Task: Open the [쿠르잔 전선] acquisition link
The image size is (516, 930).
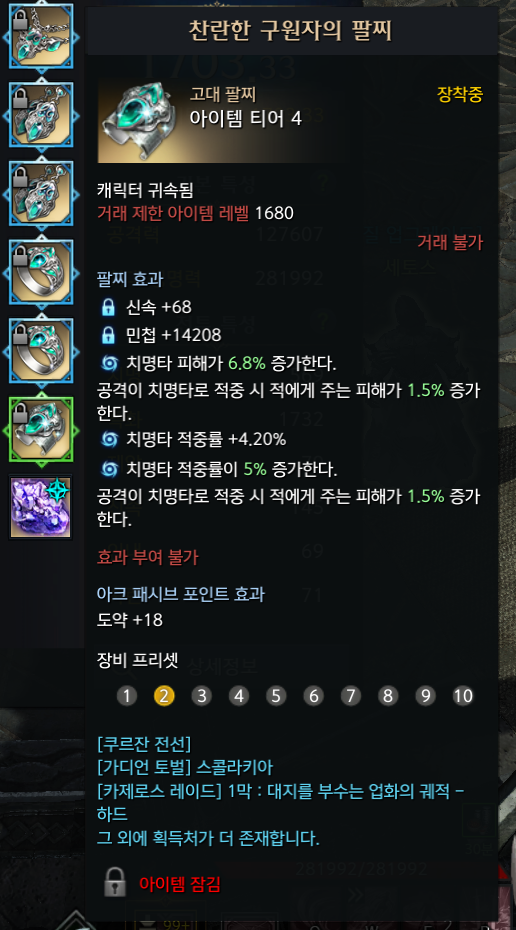Action: pyautogui.click(x=144, y=743)
